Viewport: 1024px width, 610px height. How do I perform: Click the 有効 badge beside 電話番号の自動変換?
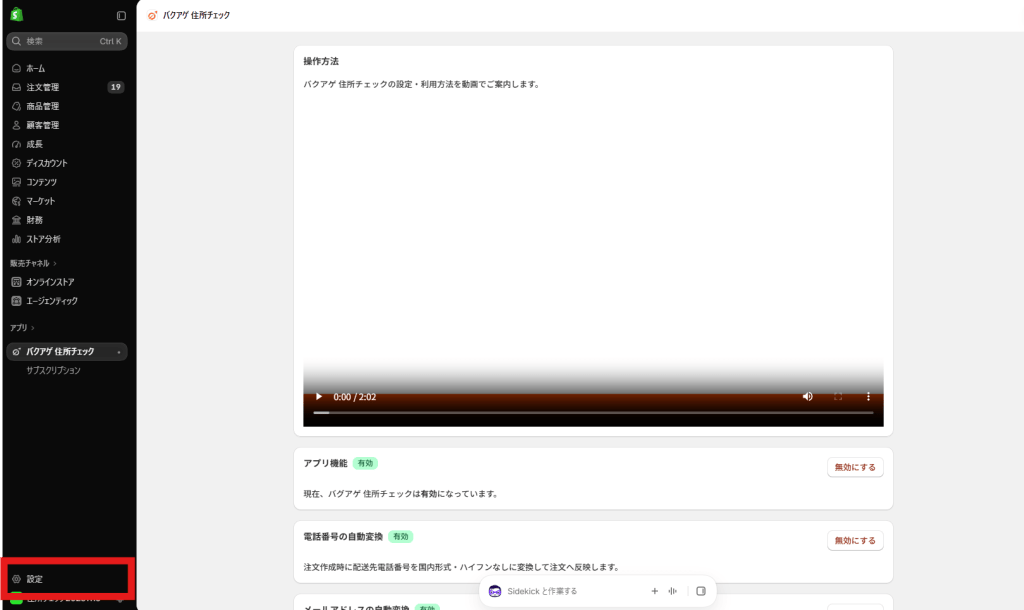(400, 536)
